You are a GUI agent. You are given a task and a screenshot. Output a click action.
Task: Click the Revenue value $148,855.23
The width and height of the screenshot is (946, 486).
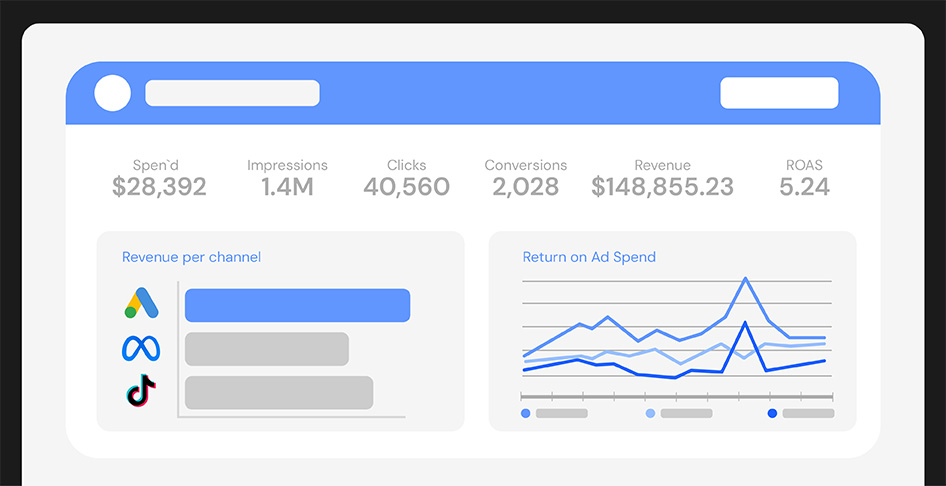coord(662,187)
